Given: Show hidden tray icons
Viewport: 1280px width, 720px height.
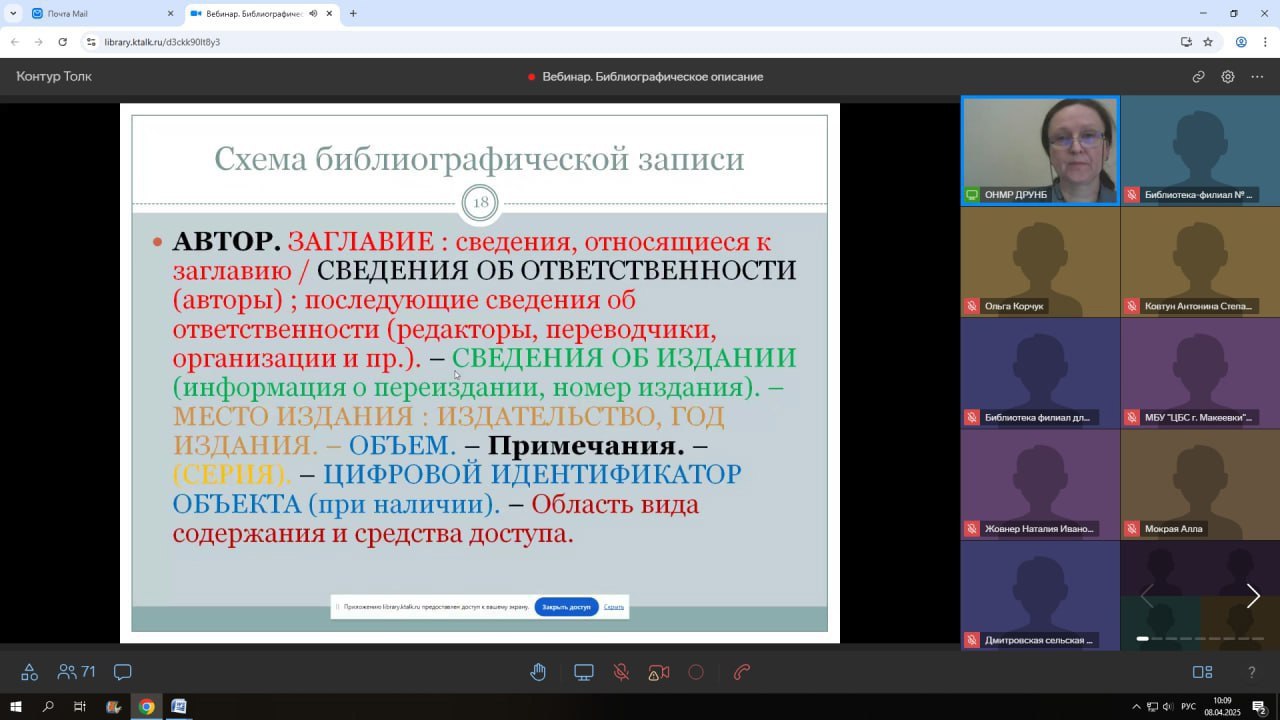Looking at the screenshot, I should [1135, 707].
